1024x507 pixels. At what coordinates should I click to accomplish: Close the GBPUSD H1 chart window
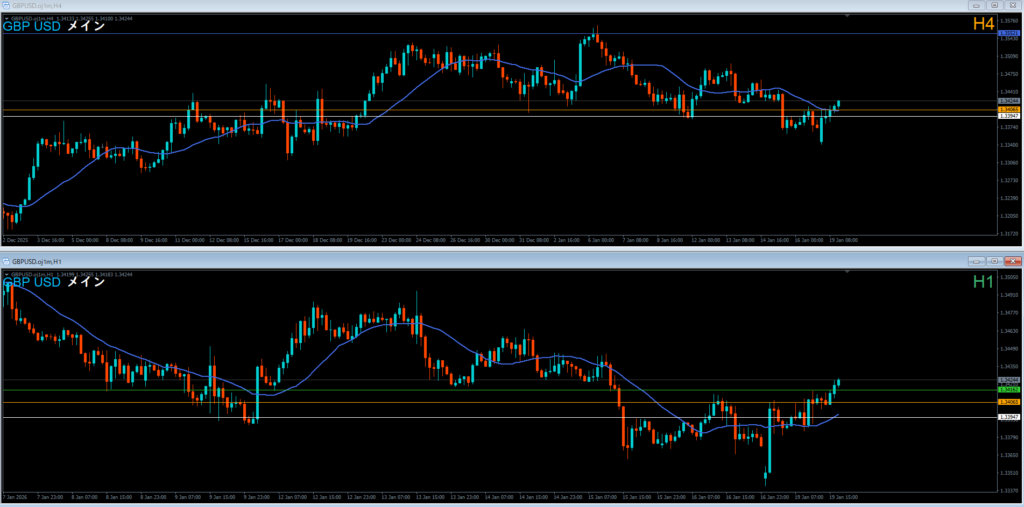(x=1012, y=261)
